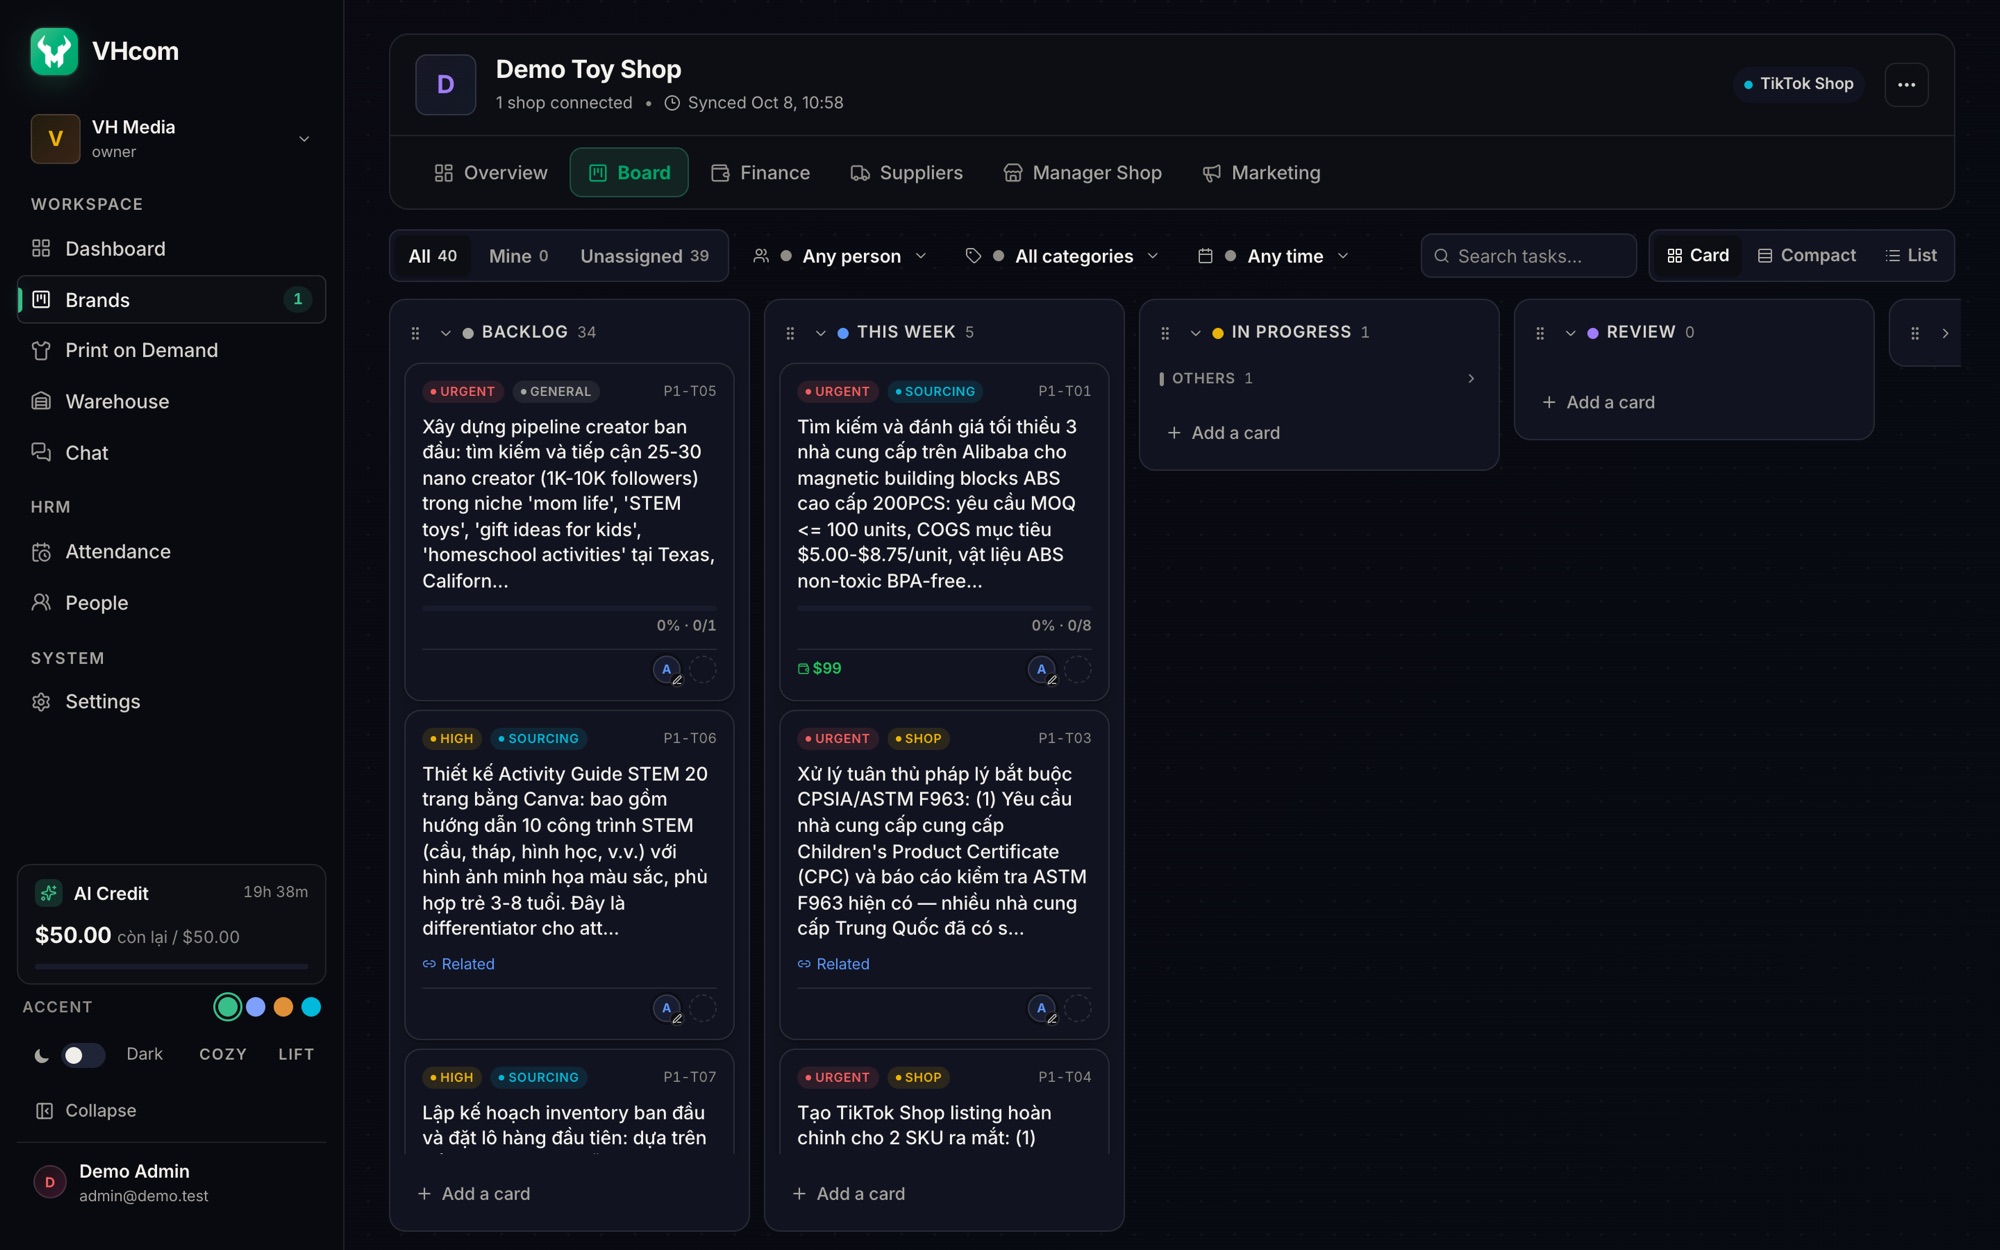2000x1250 pixels.
Task: Open the Finance tab
Action: pos(761,173)
